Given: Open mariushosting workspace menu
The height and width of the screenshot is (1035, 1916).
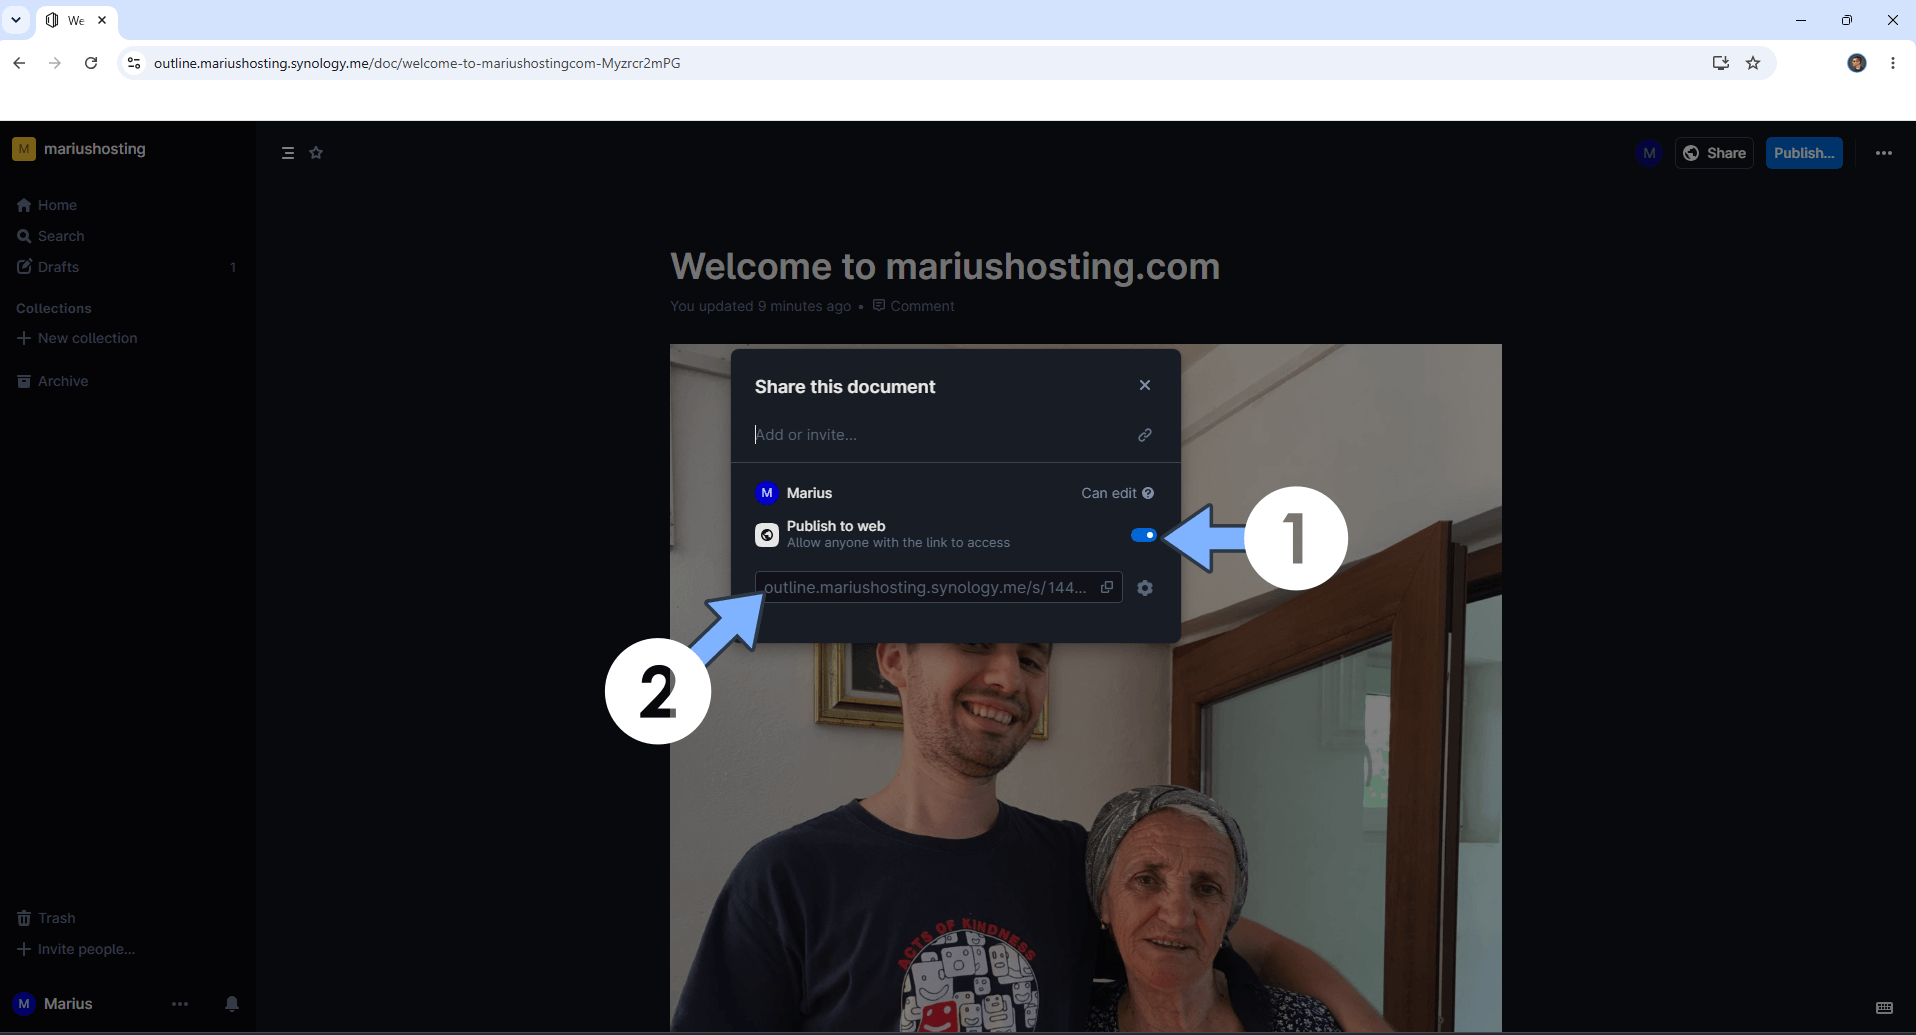Looking at the screenshot, I should tap(80, 149).
